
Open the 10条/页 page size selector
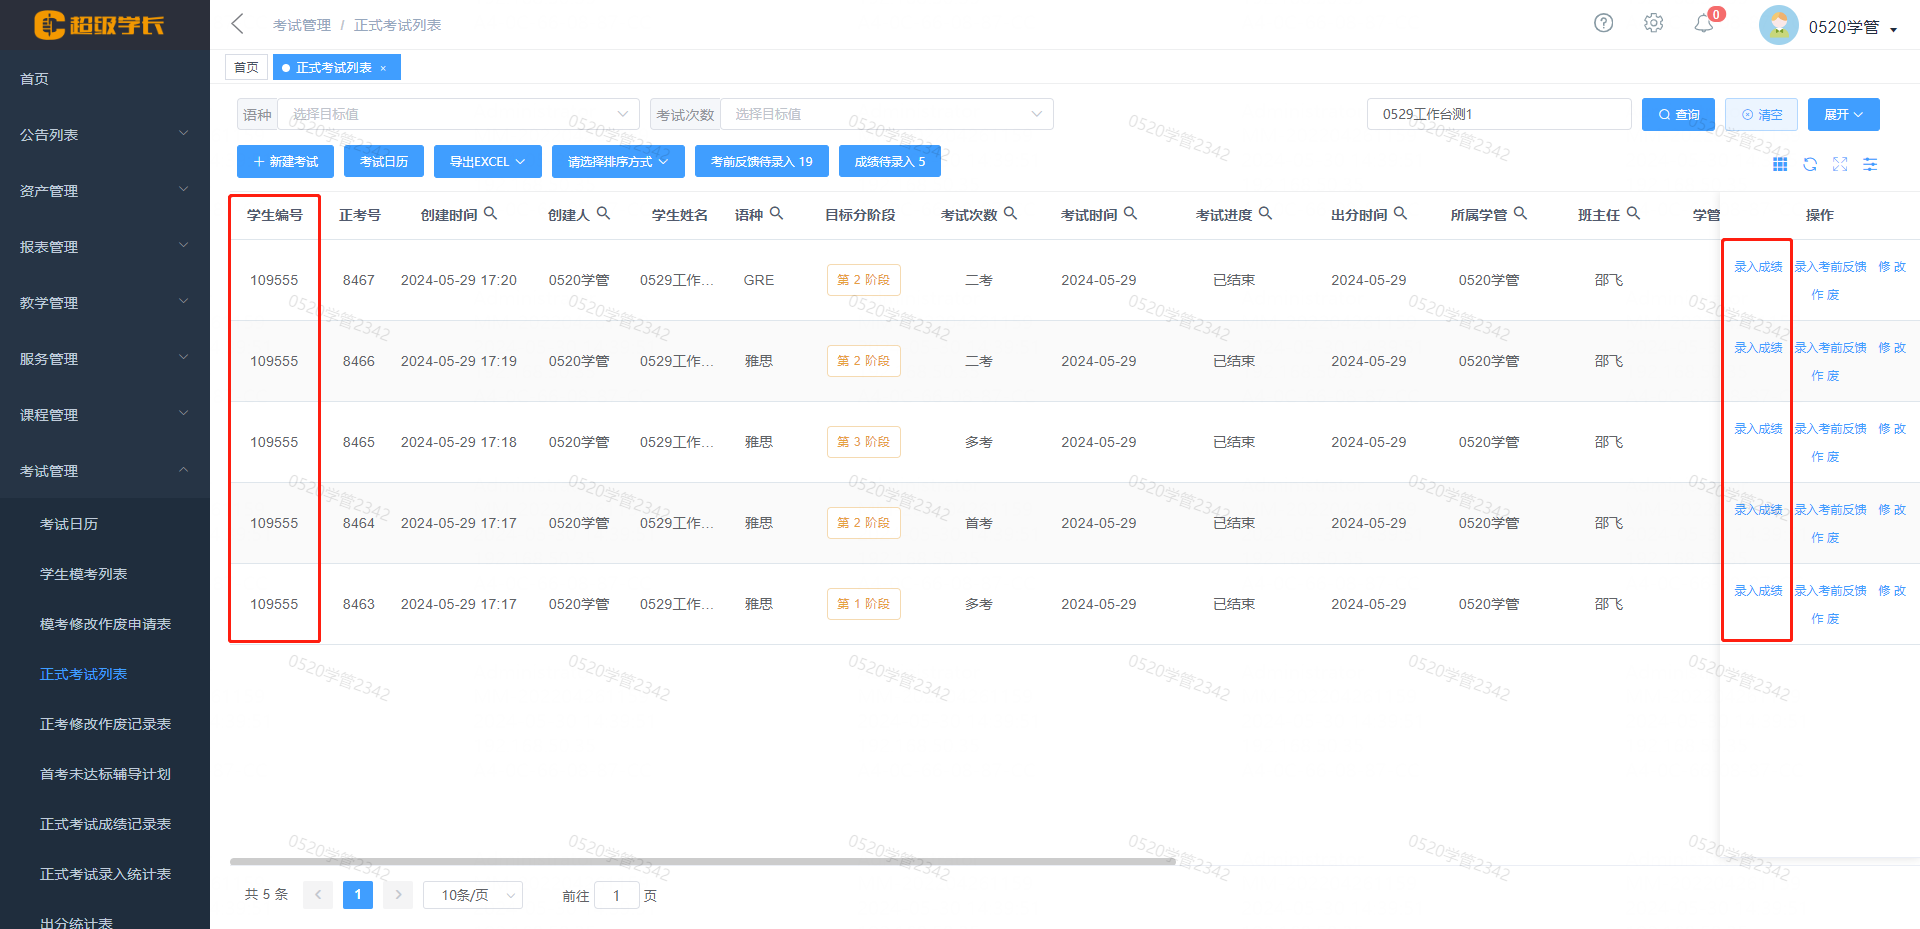(472, 895)
